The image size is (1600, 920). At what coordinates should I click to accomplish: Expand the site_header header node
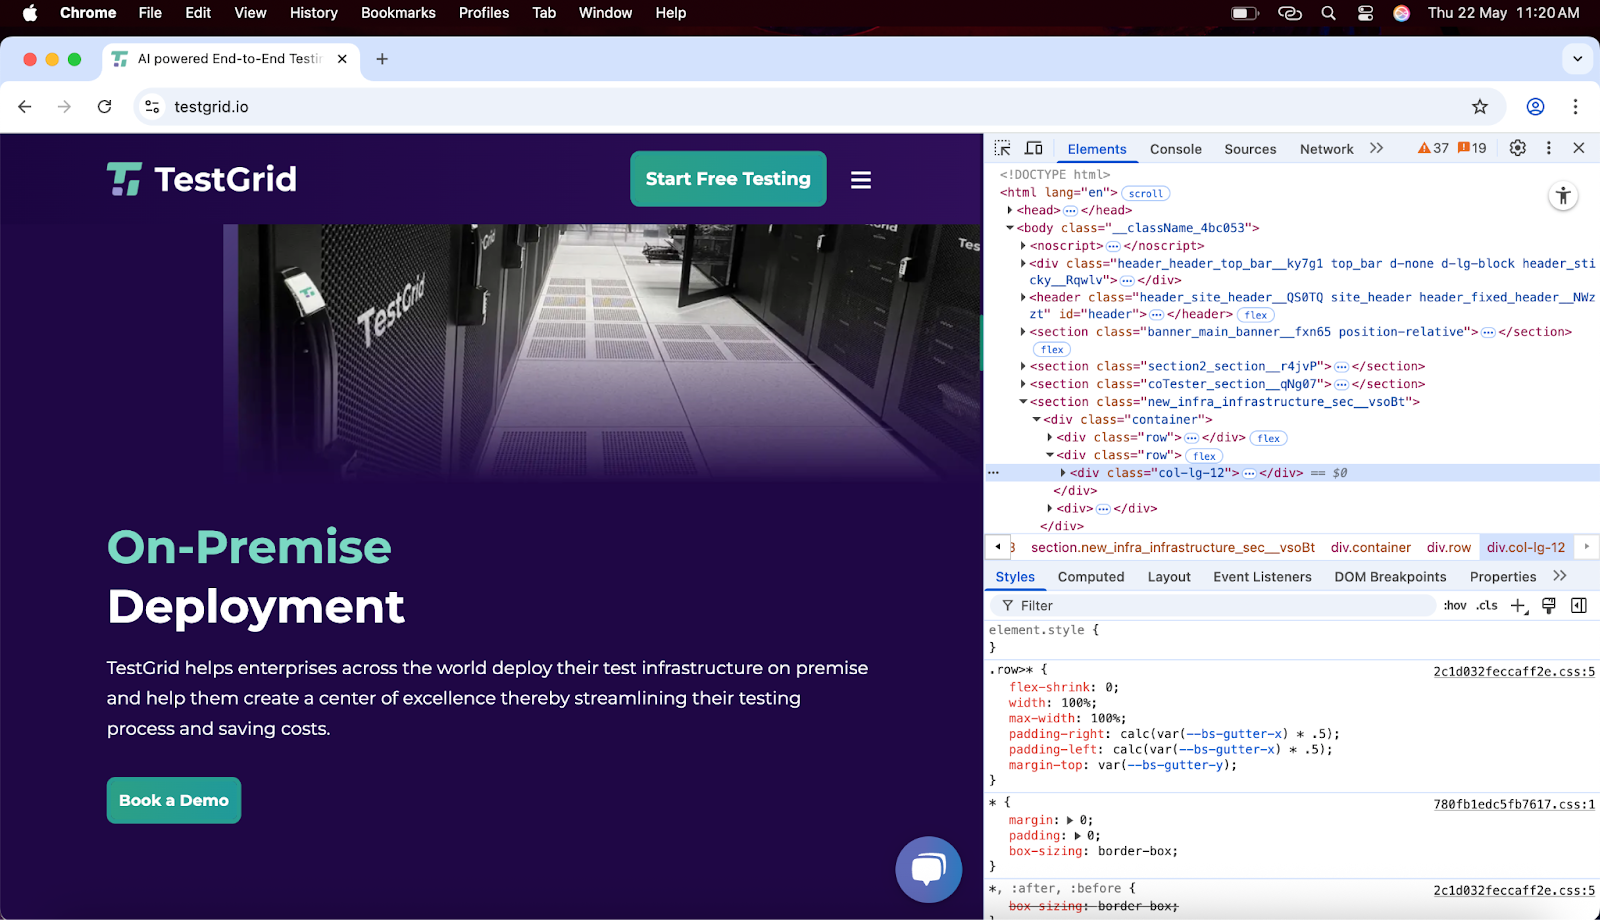tap(1023, 297)
